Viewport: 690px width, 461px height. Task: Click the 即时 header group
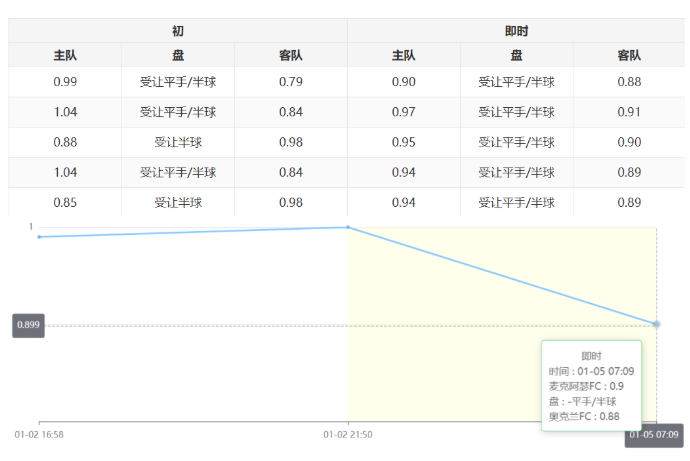pos(516,31)
